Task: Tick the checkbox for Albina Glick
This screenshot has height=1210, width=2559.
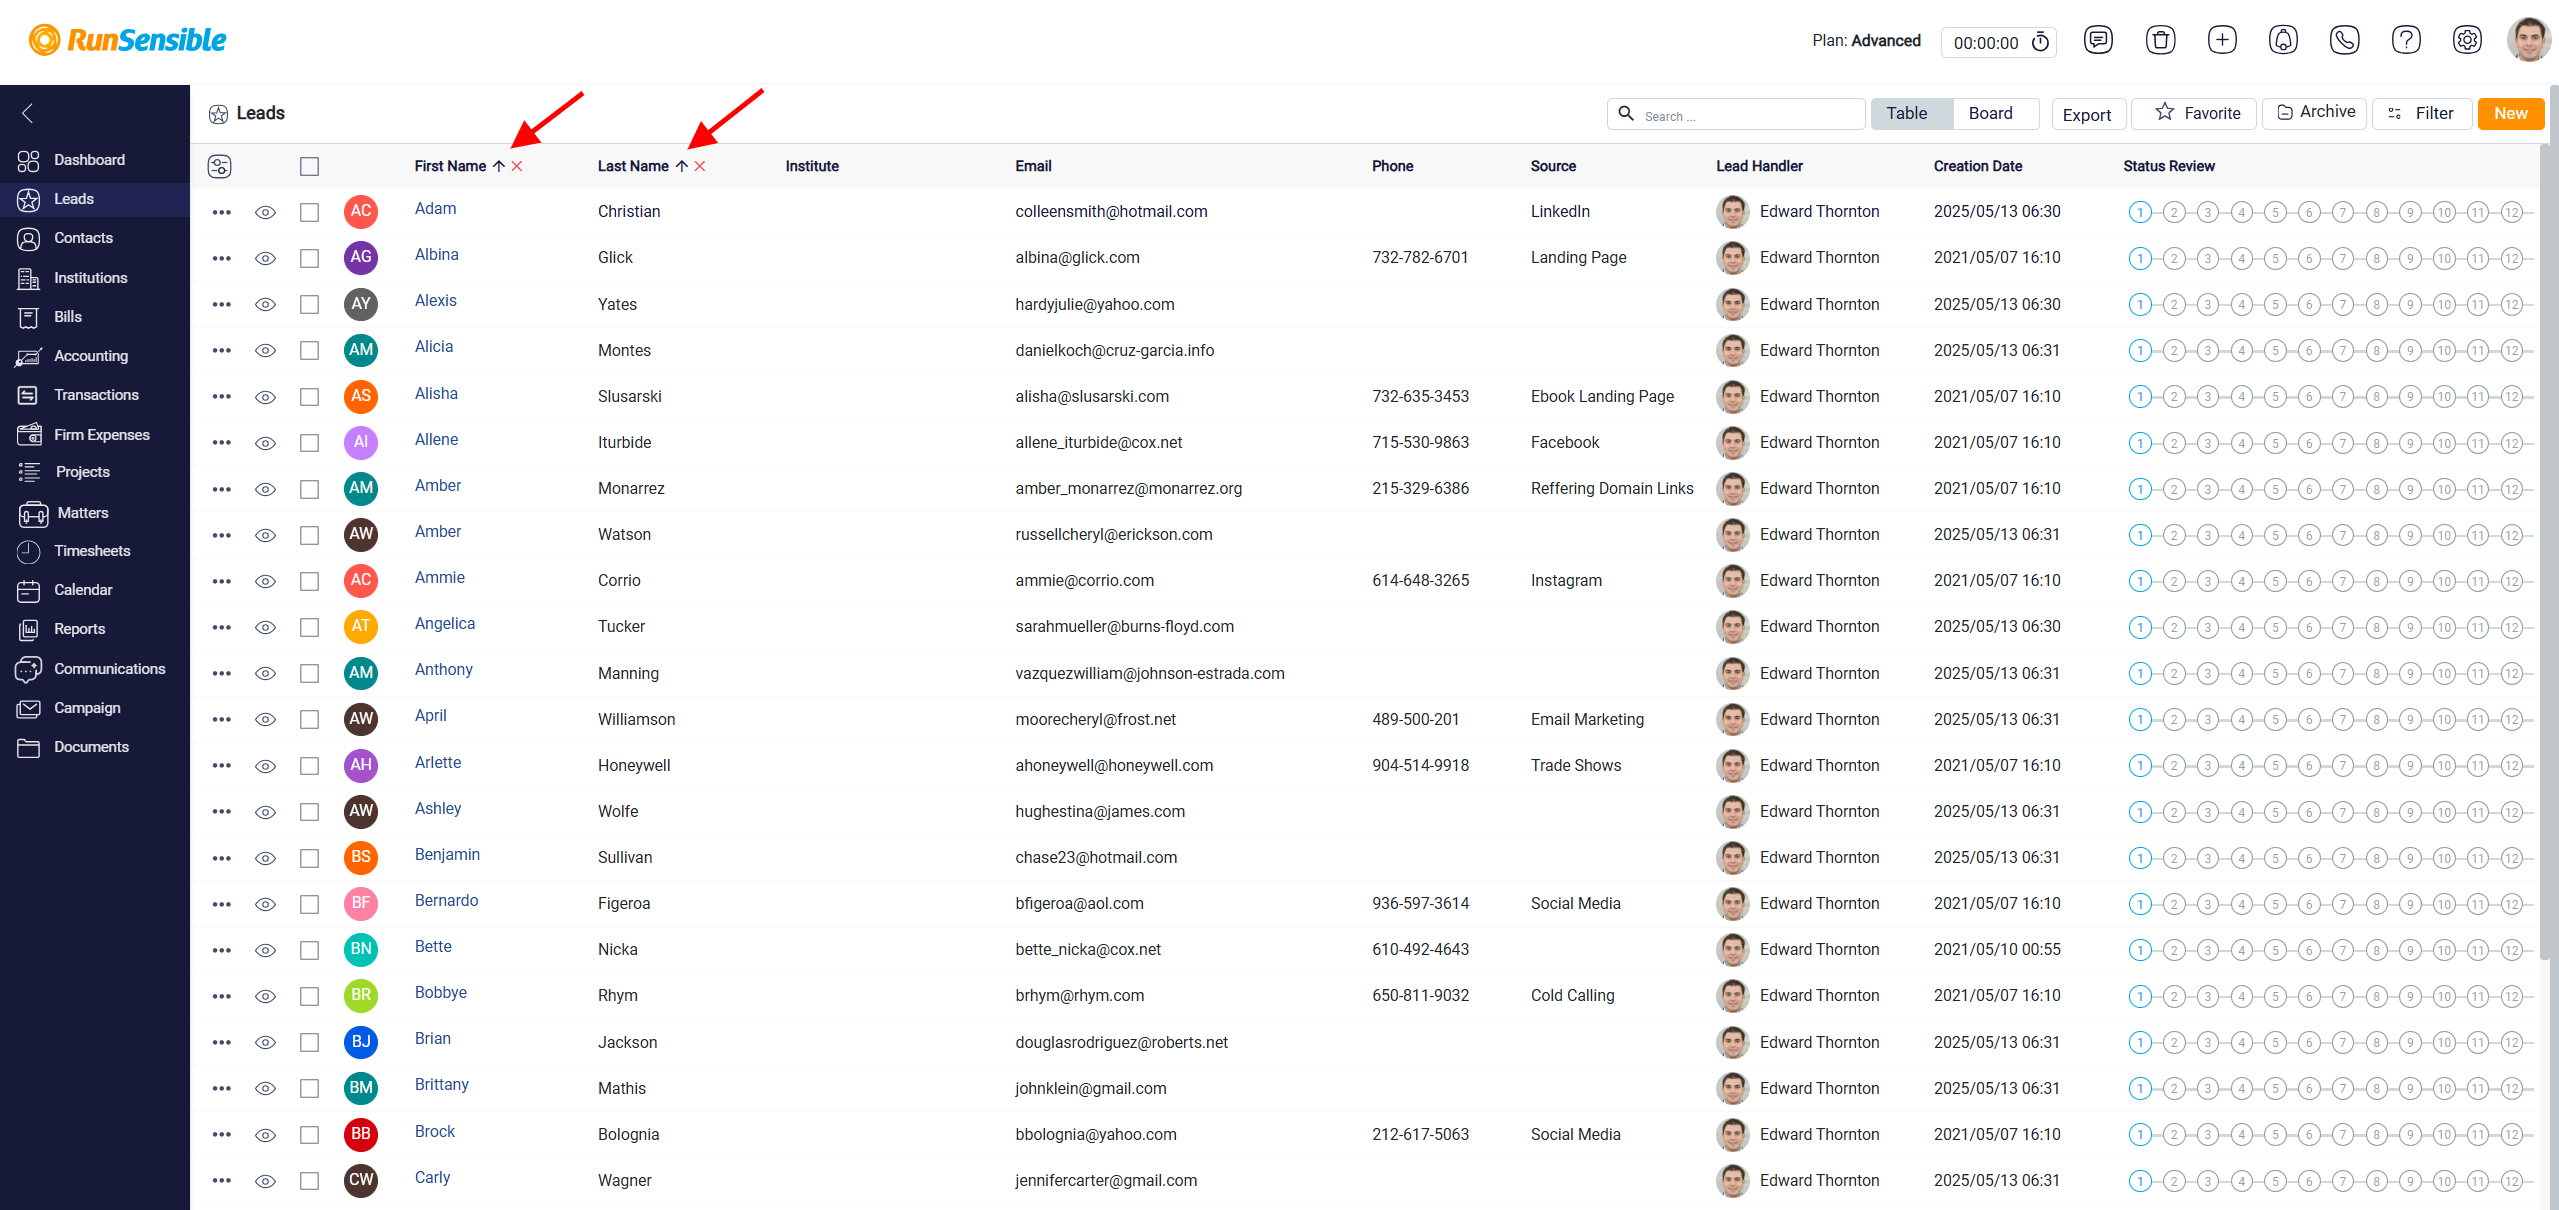Action: 310,258
